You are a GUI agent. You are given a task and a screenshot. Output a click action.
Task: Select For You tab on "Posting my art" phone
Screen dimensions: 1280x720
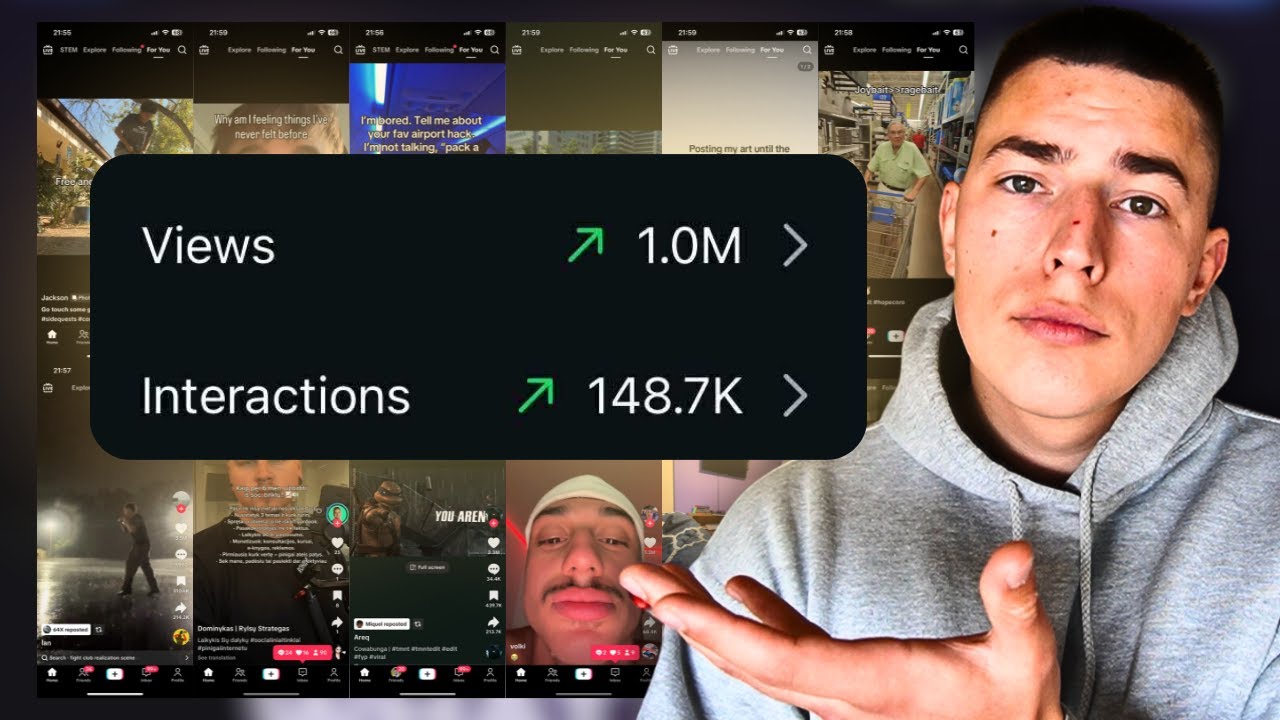772,49
